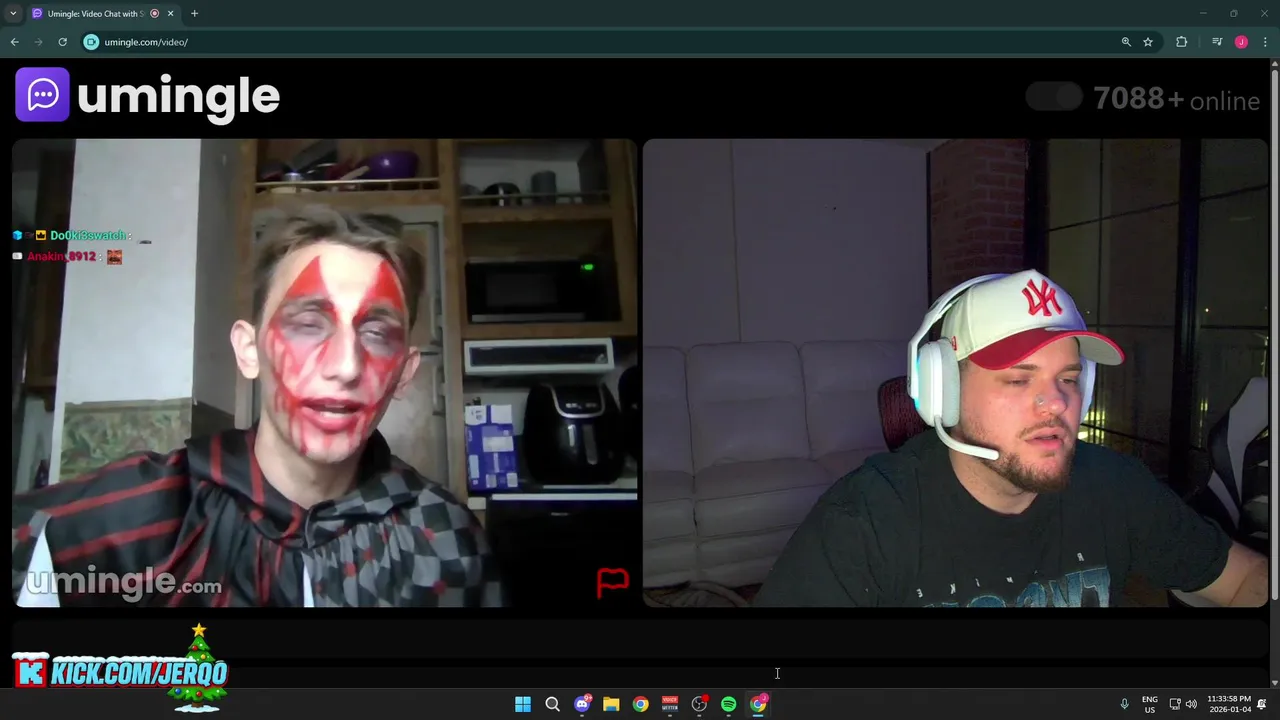Open Windows taskbar search
Viewport: 1280px width, 720px height.
click(552, 705)
